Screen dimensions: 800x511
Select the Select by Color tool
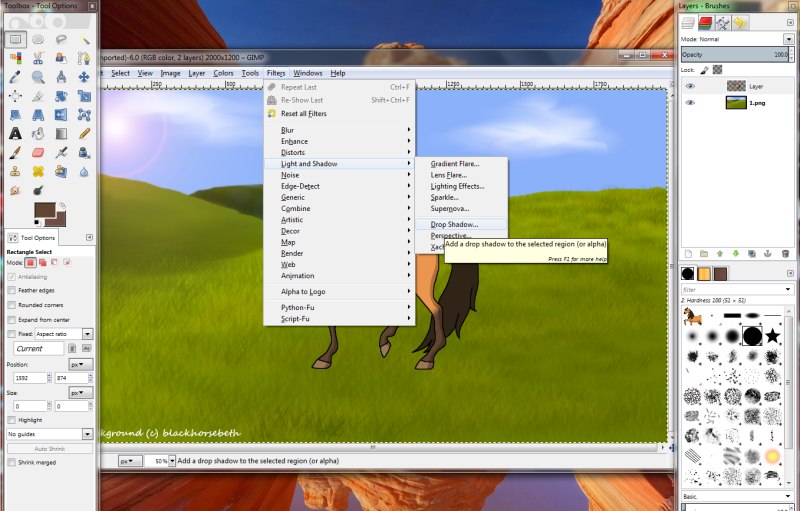tap(15, 58)
